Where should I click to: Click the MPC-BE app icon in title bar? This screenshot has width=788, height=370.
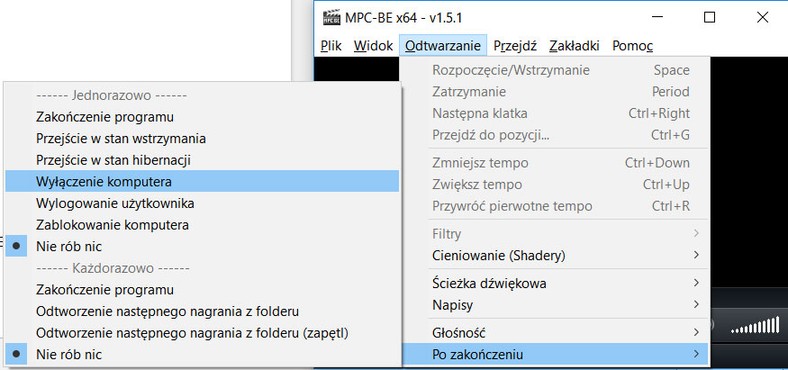(331, 18)
